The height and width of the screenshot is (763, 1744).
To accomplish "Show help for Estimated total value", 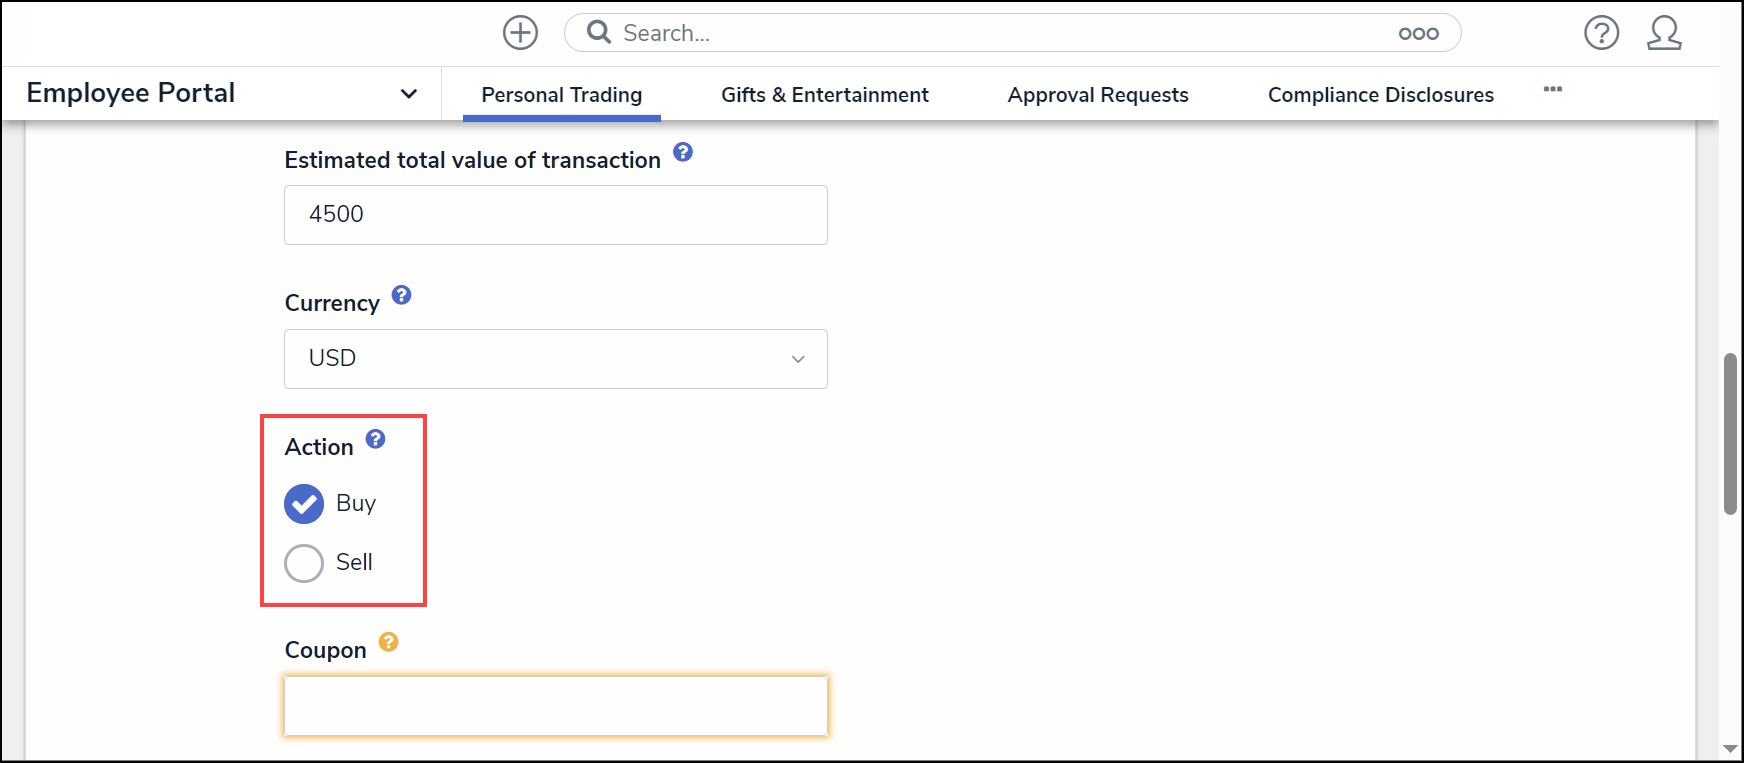I will click(683, 152).
